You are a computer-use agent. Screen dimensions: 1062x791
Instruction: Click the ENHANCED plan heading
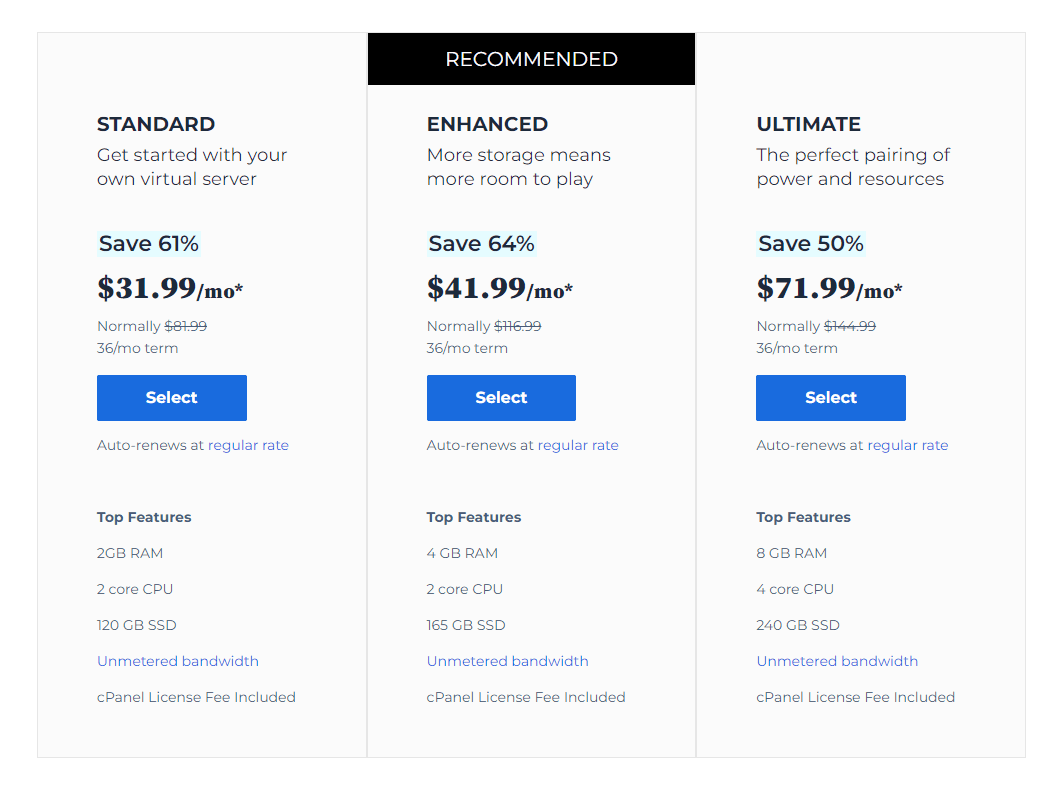click(x=487, y=124)
